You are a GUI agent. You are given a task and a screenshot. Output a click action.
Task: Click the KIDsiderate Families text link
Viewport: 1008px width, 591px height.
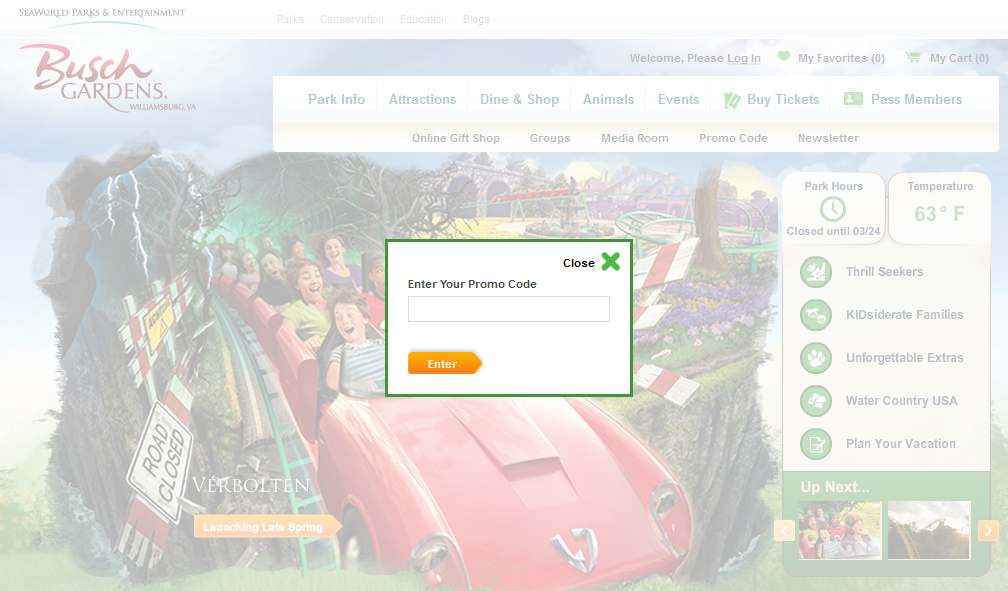904,314
